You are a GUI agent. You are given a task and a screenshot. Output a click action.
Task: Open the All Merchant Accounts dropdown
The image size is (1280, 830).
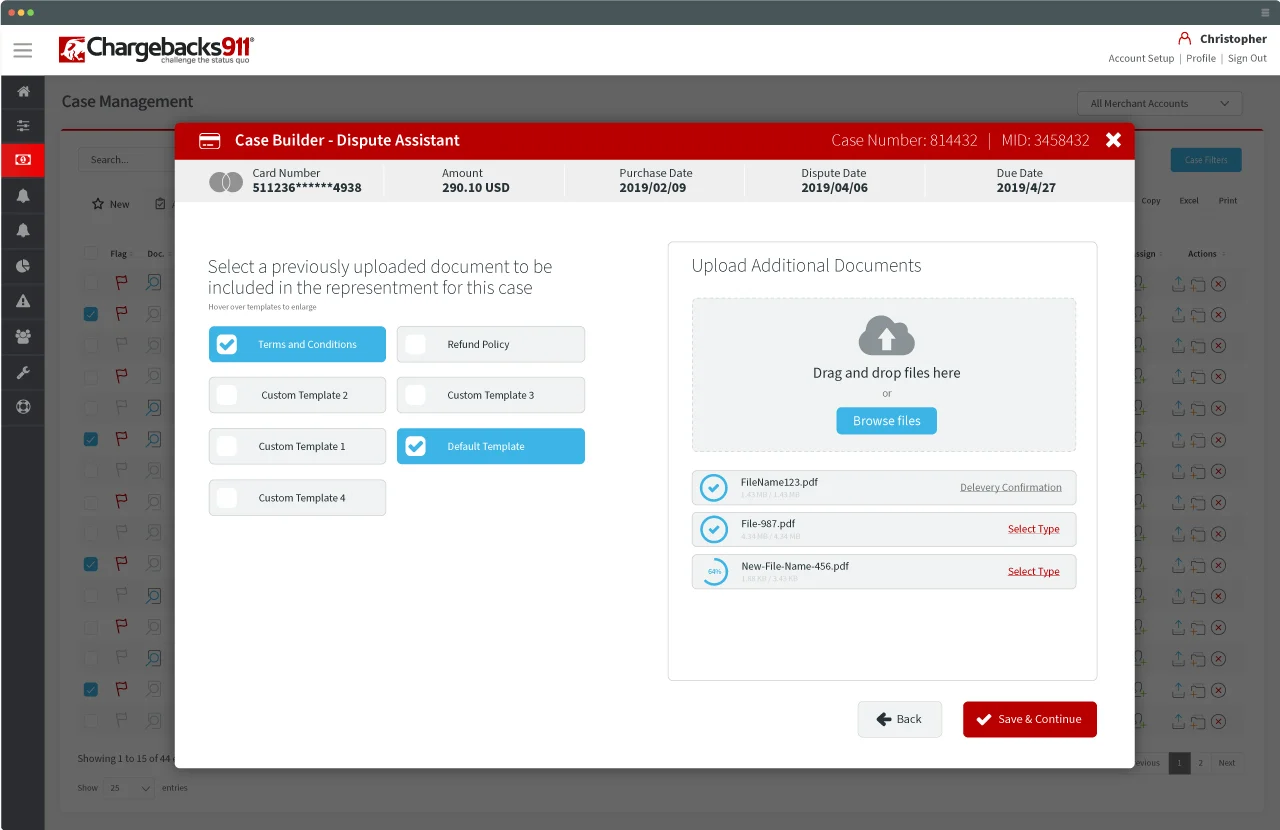click(1158, 103)
